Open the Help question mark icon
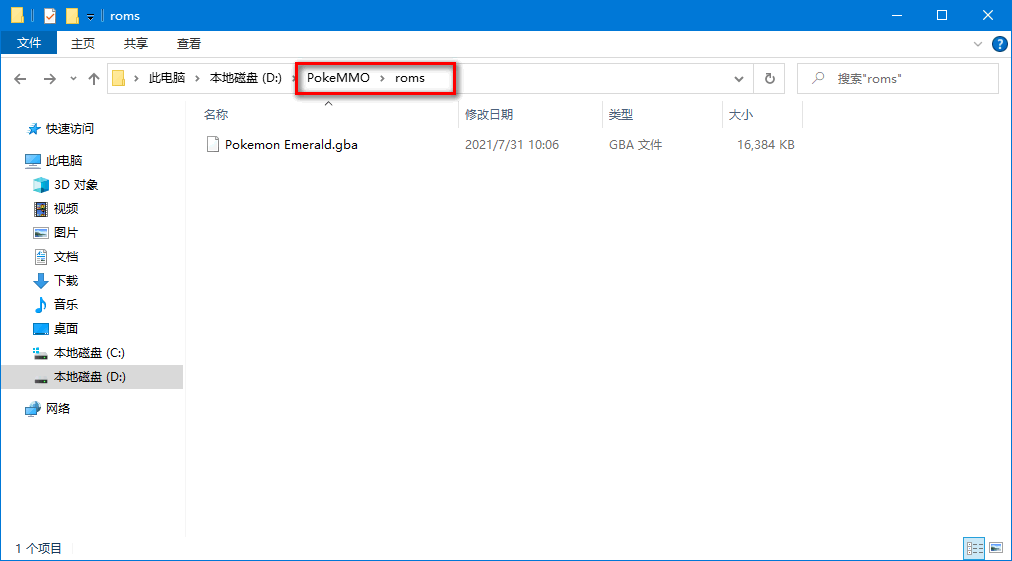Viewport: 1012px width, 561px height. (998, 44)
